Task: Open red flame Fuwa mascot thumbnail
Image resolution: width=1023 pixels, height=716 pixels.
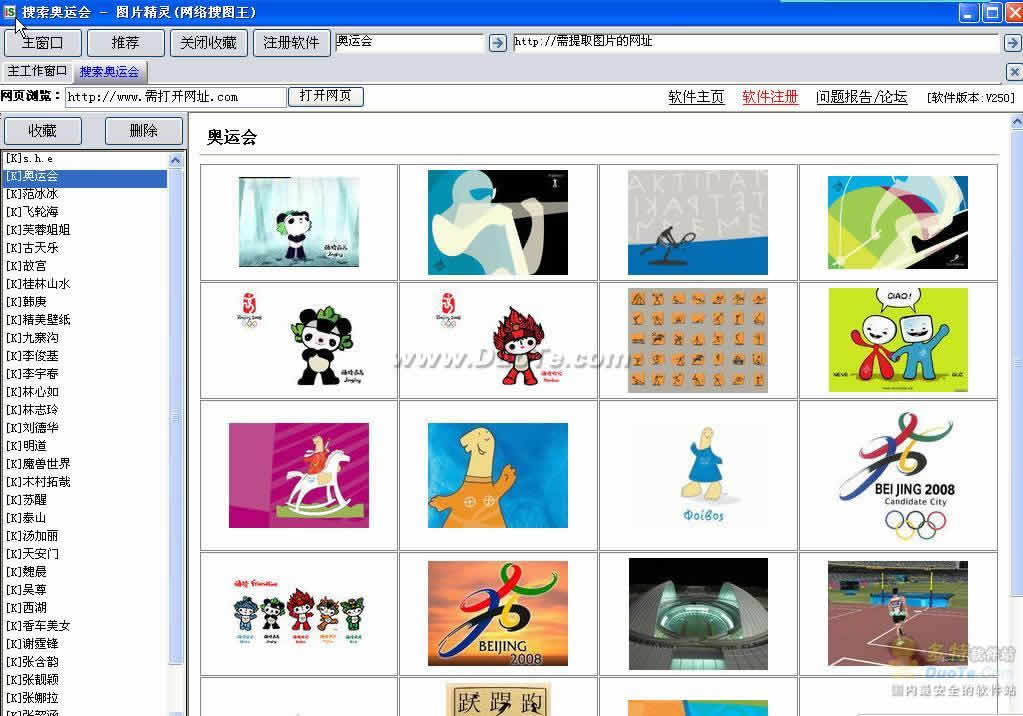Action: pyautogui.click(x=498, y=340)
